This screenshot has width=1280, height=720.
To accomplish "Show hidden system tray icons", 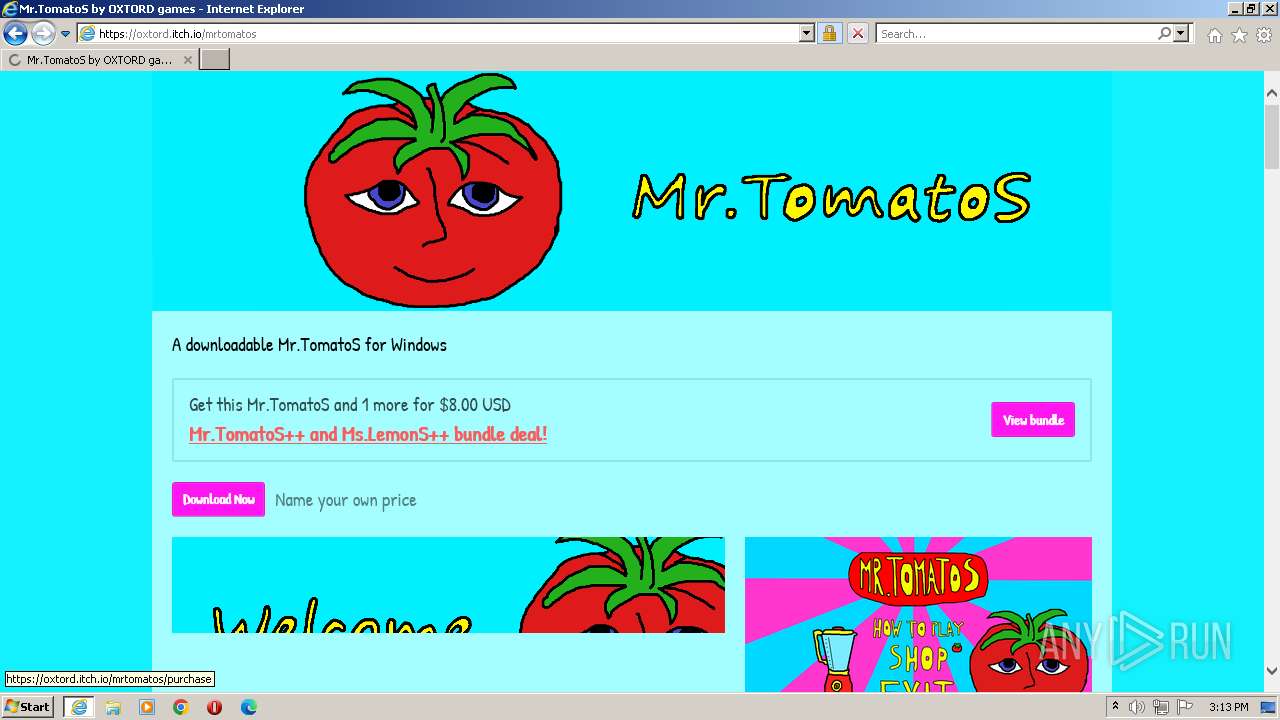I will pos(1116,707).
